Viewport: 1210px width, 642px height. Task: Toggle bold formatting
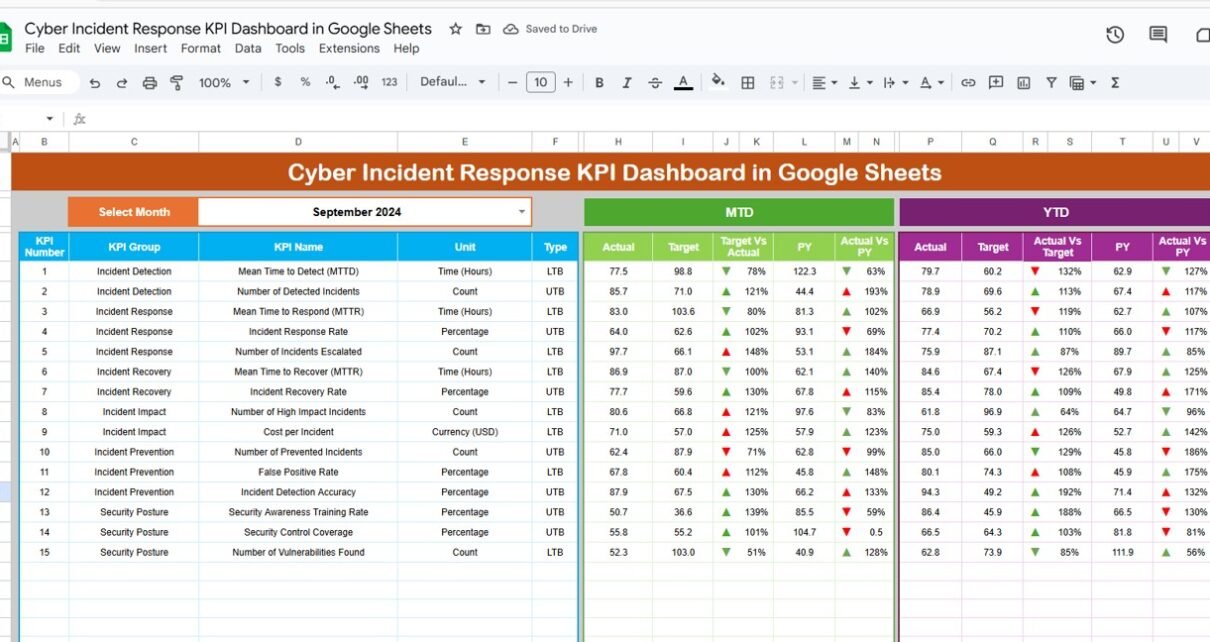(599, 83)
